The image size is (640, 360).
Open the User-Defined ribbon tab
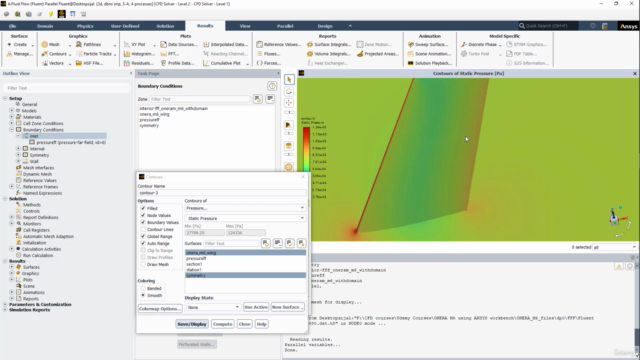125,26
